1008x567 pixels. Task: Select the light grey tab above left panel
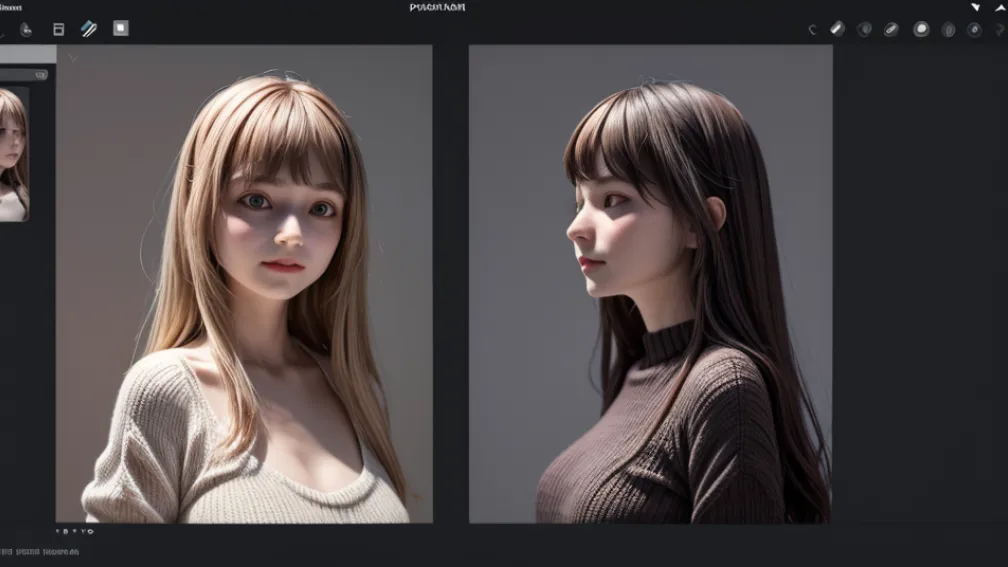28,54
